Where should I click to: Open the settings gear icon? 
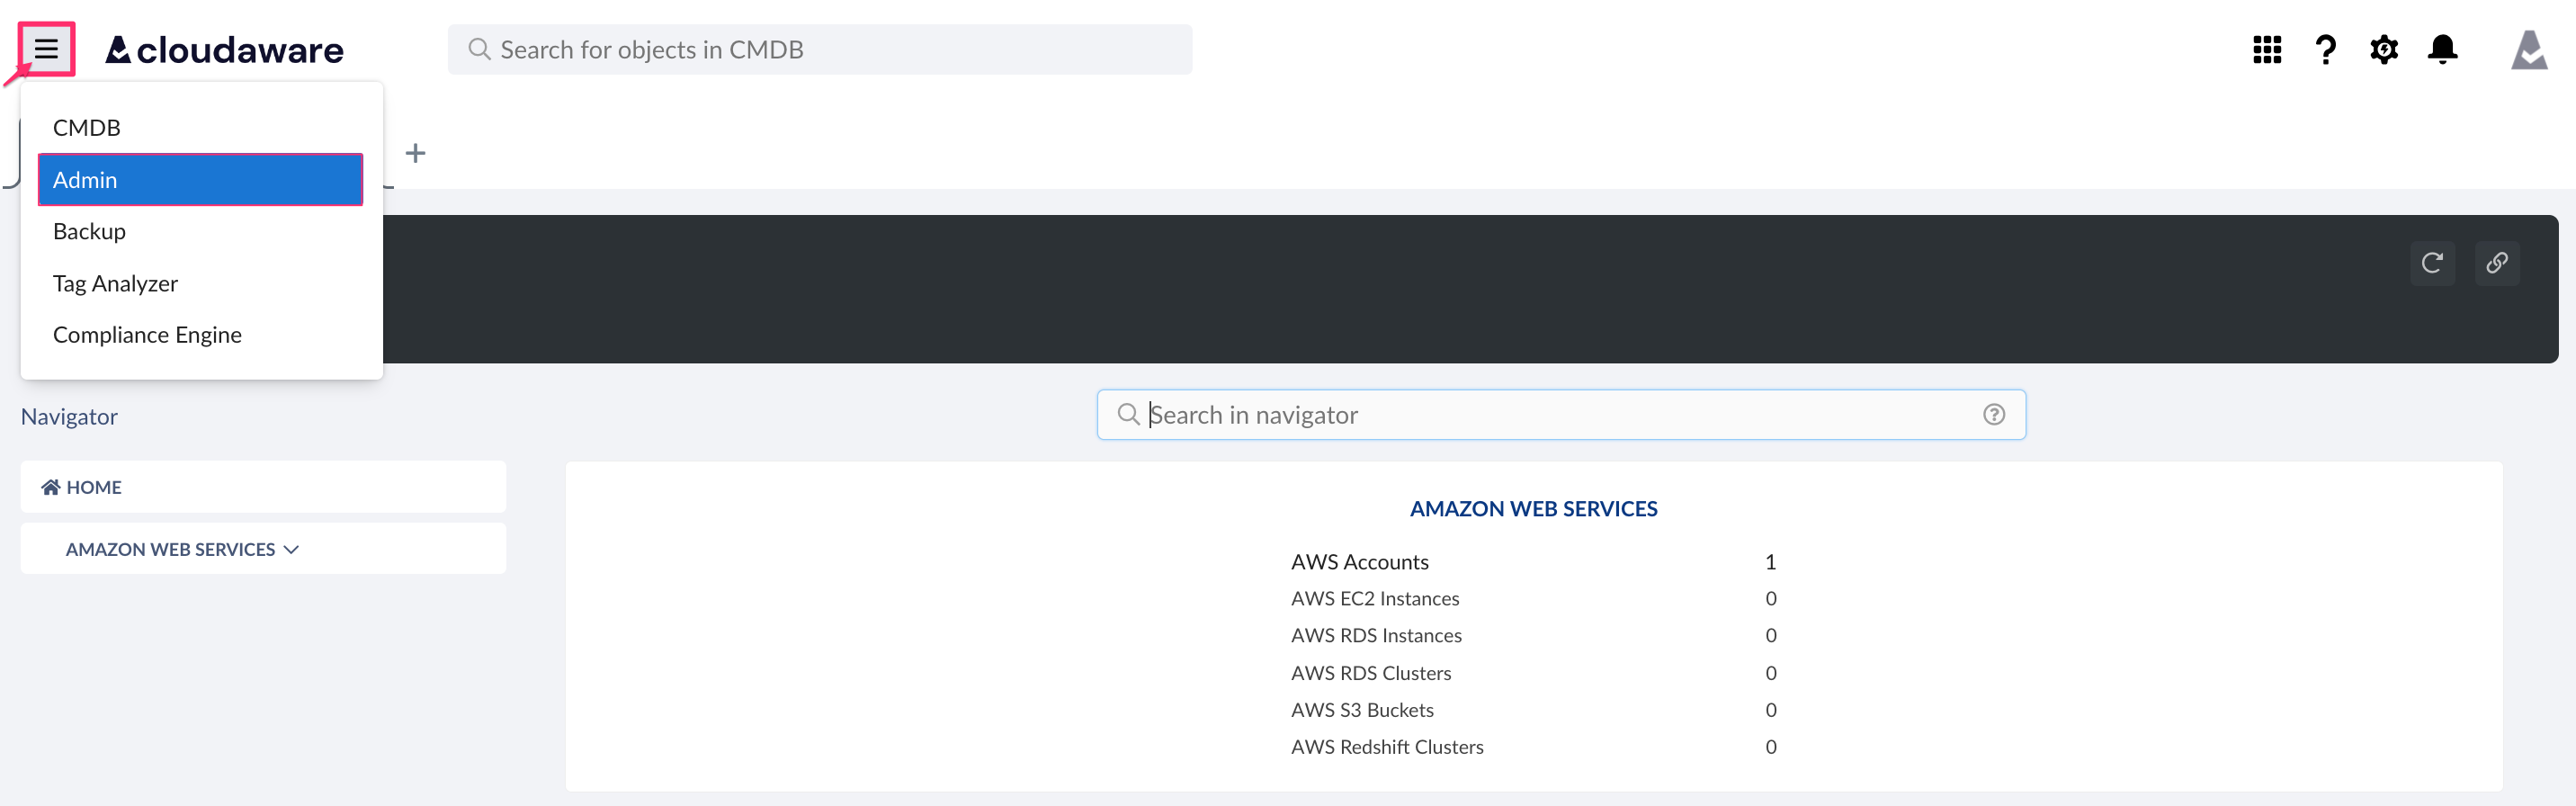[2383, 49]
